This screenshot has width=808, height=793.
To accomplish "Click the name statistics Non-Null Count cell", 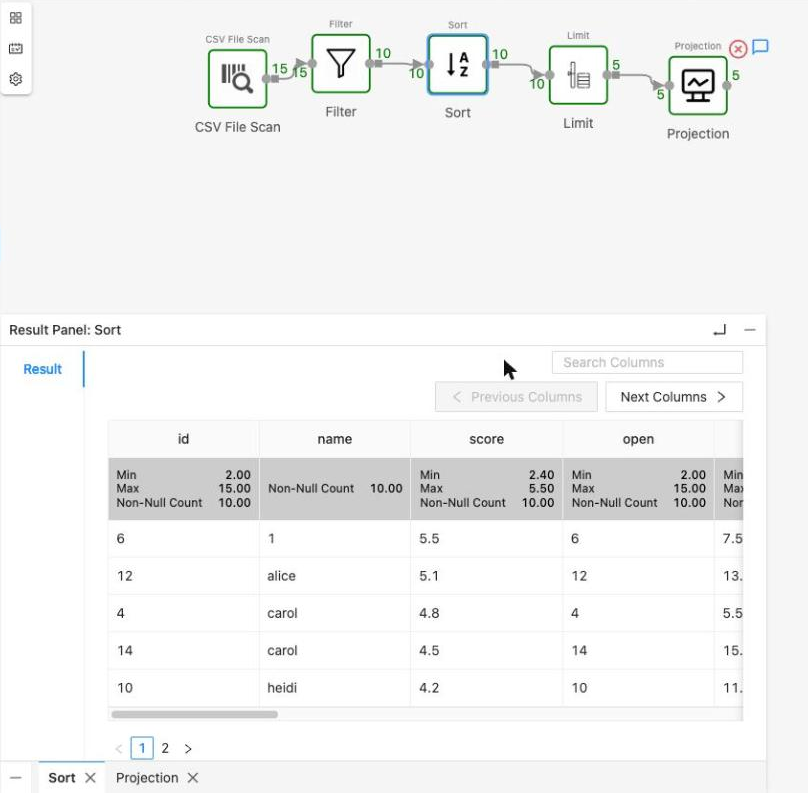I will [335, 488].
